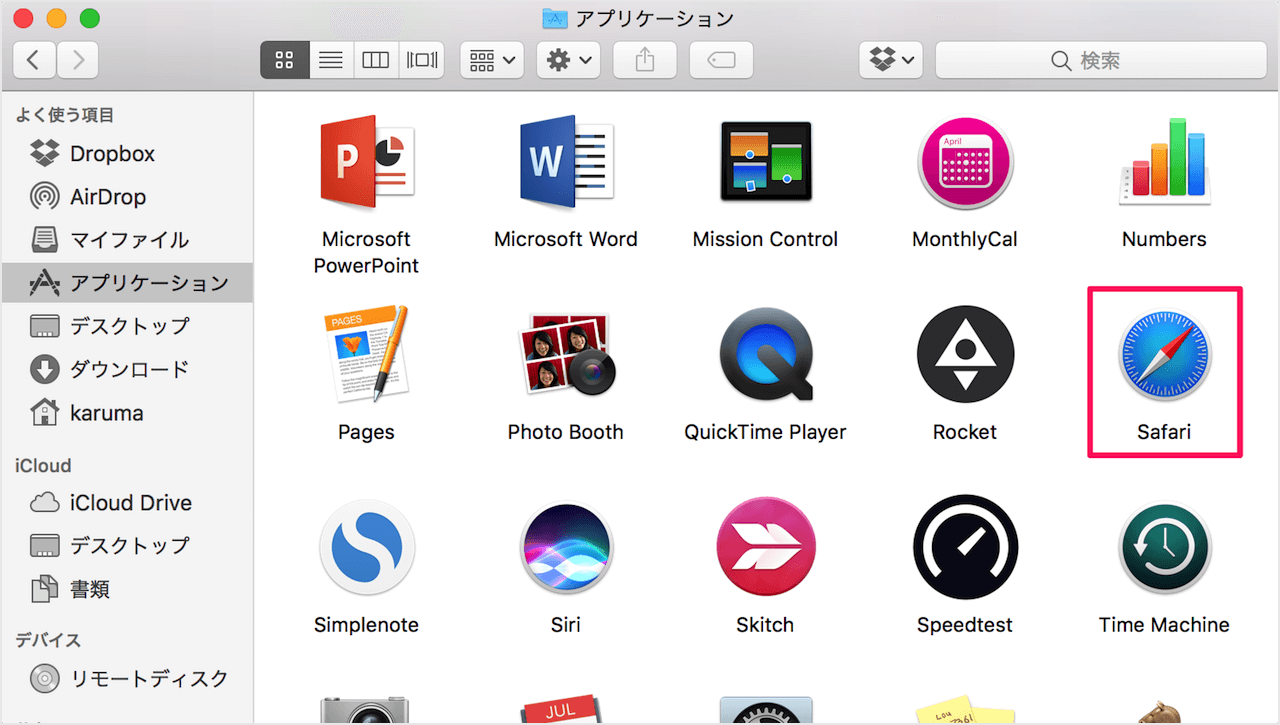Select the Microsoft Word app icon
This screenshot has width=1280, height=725.
[566, 161]
